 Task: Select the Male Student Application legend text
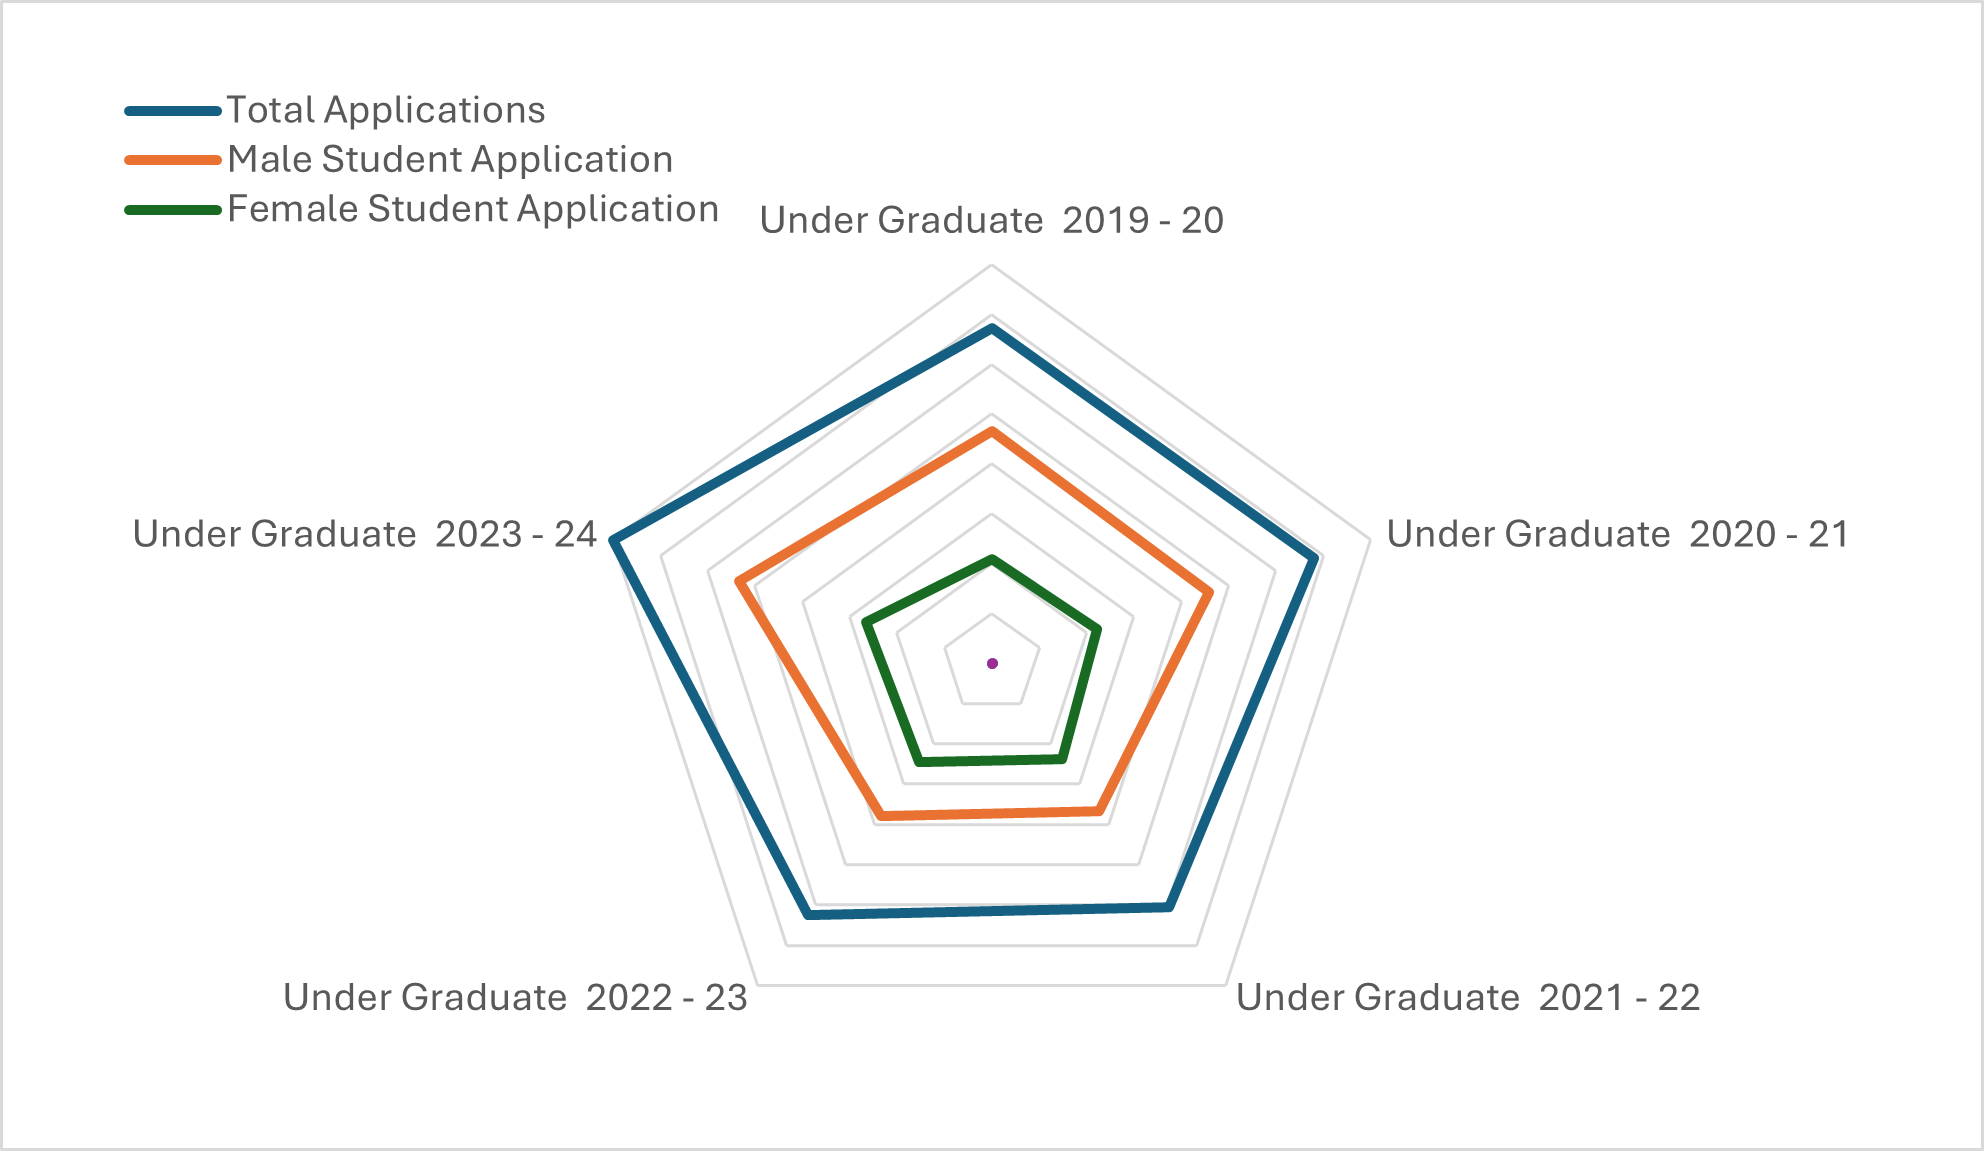(450, 160)
